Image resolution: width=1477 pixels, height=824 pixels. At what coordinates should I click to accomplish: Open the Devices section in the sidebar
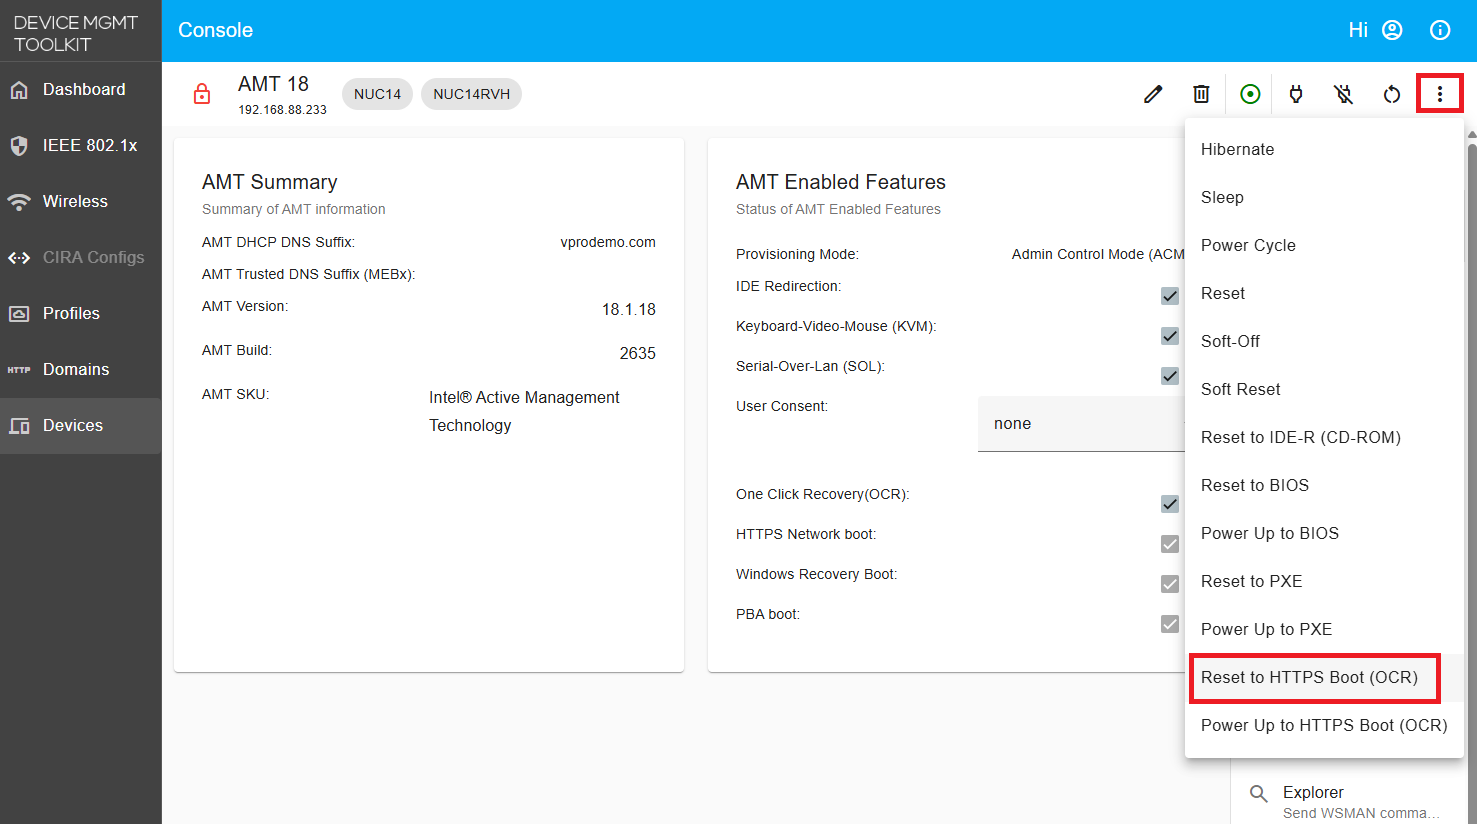74,425
